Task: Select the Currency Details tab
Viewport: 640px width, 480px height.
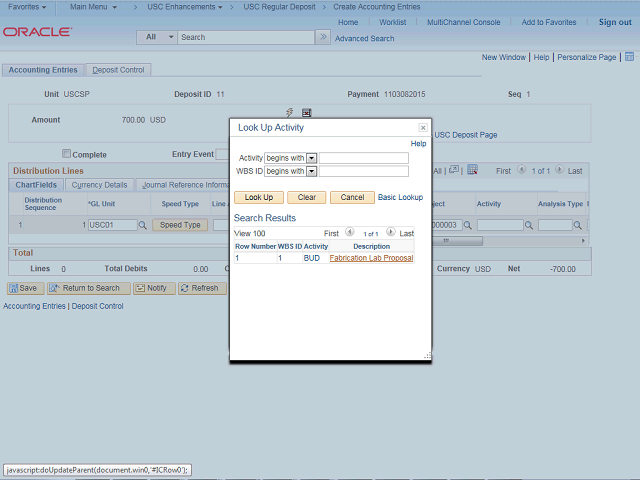Action: click(99, 185)
